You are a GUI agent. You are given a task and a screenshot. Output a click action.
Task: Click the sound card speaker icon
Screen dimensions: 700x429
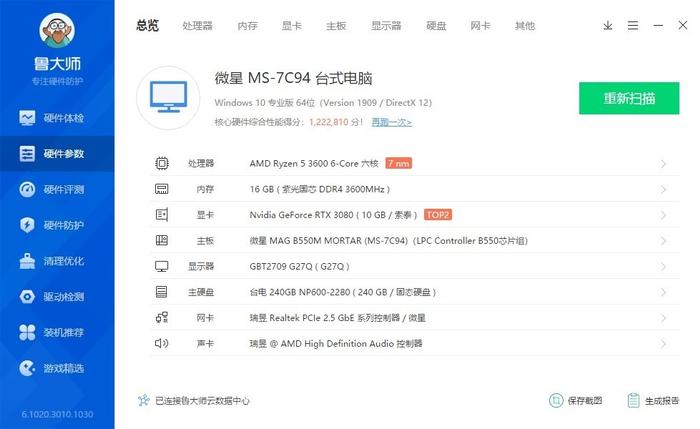tap(162, 343)
